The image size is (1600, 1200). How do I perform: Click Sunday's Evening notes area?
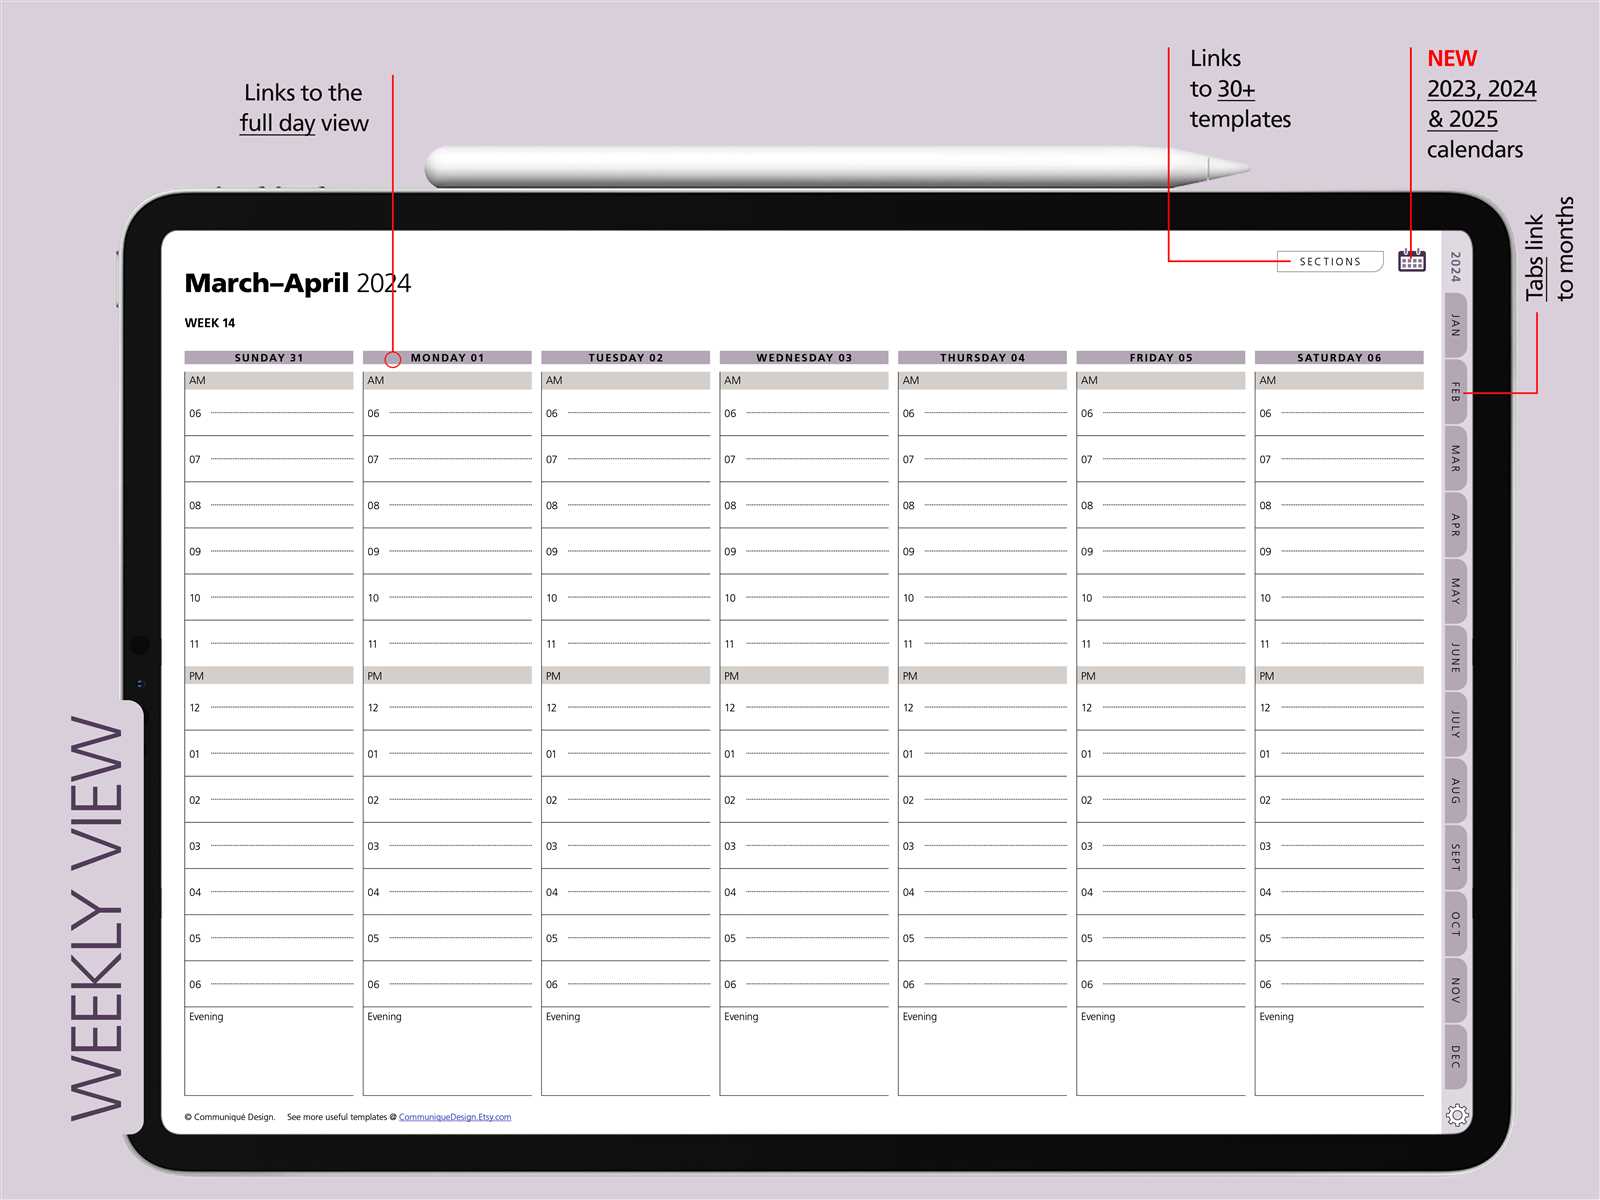[x=269, y=1051]
